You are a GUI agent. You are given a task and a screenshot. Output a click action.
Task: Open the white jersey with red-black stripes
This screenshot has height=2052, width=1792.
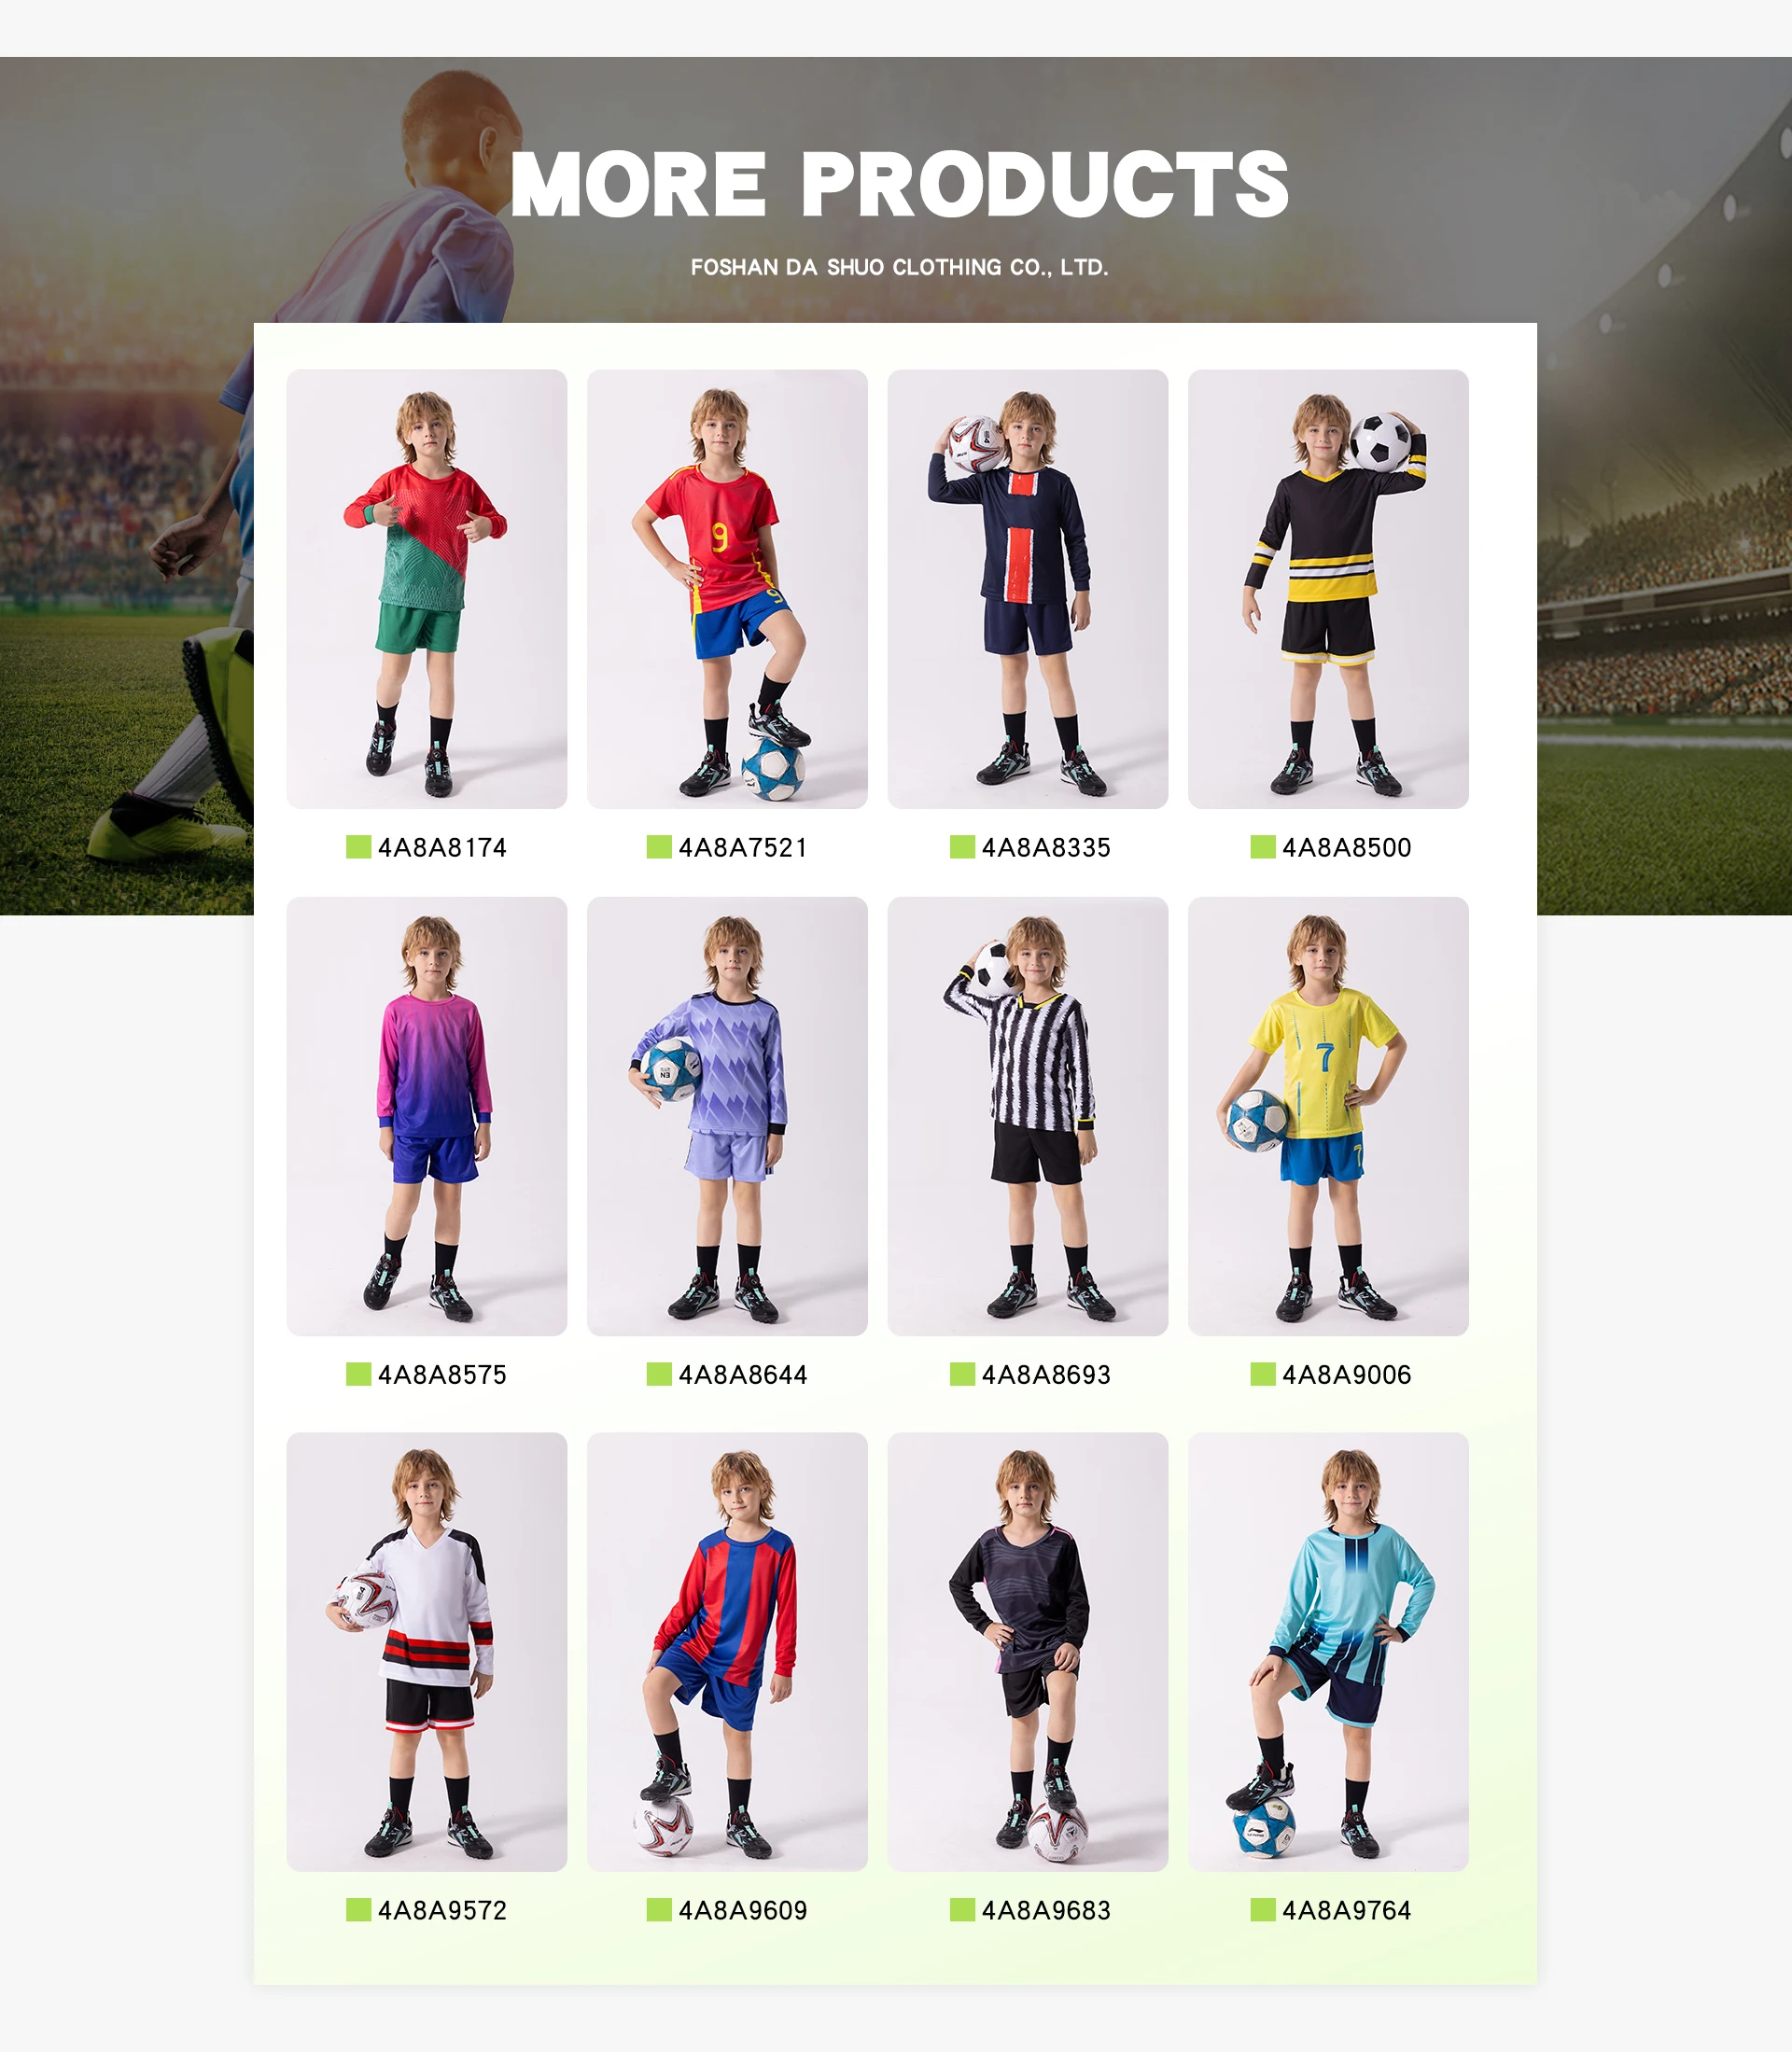pyautogui.click(x=426, y=1652)
